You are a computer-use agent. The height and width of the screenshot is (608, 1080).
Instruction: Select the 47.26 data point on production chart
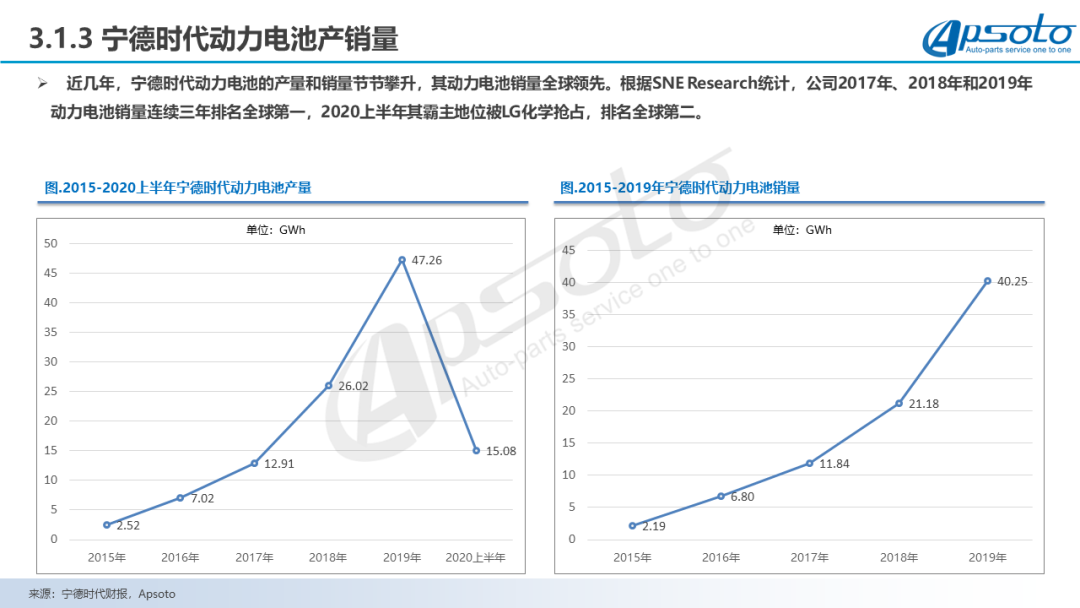pos(402,260)
